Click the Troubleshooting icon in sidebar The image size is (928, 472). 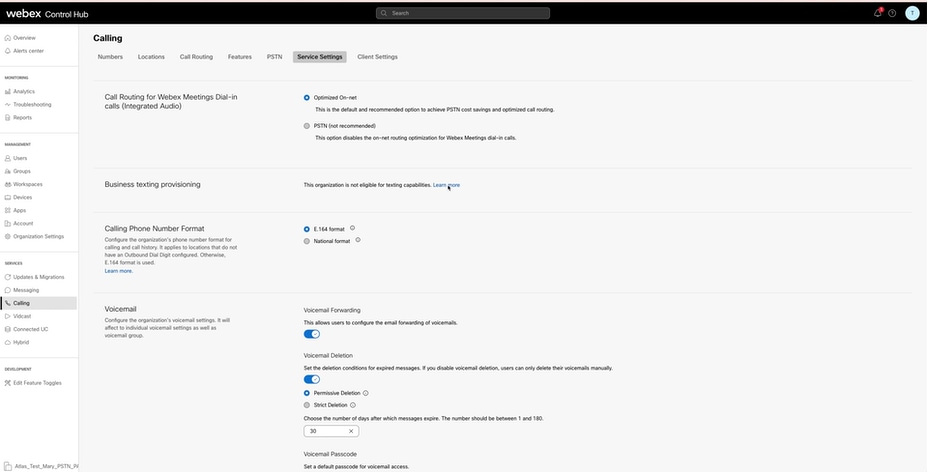[8, 105]
